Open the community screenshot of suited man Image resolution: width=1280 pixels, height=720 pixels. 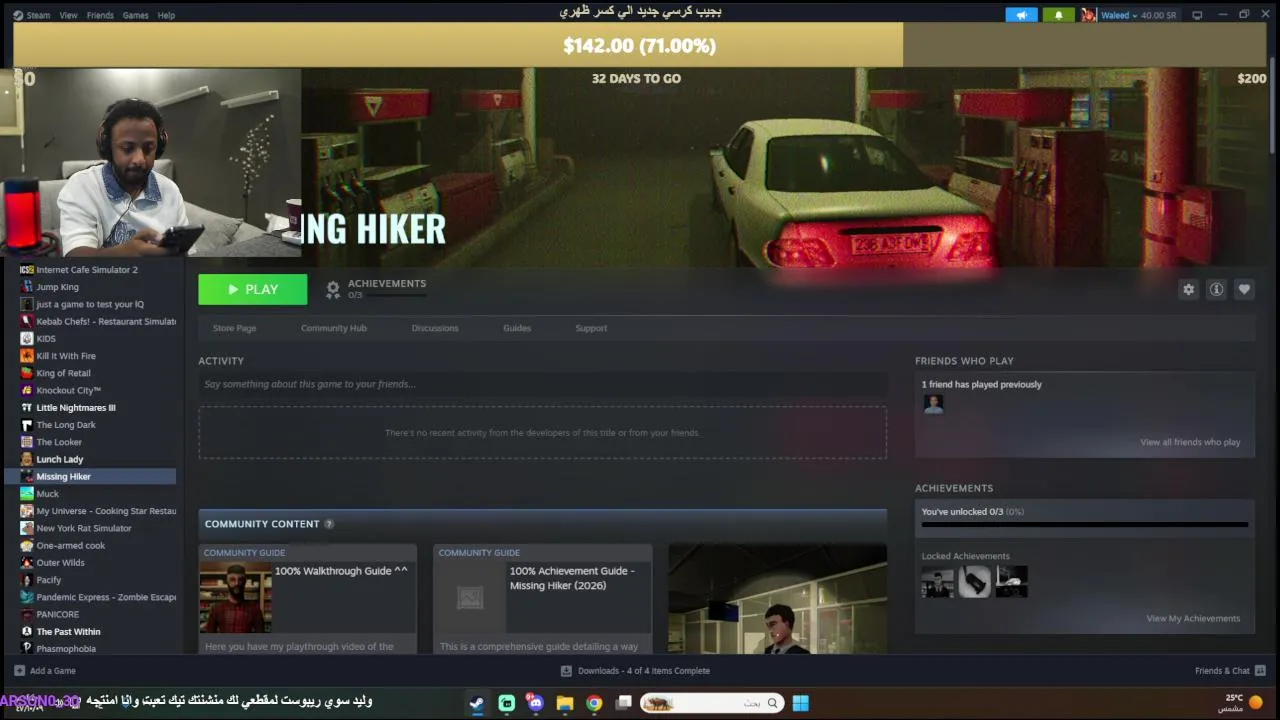tap(777, 598)
